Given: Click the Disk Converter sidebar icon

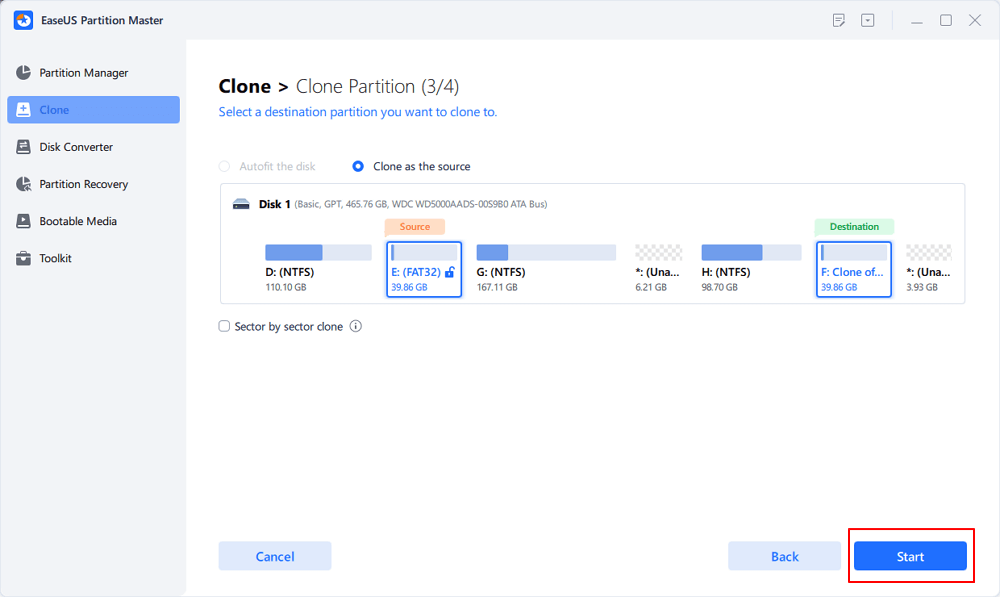Looking at the screenshot, I should point(24,147).
